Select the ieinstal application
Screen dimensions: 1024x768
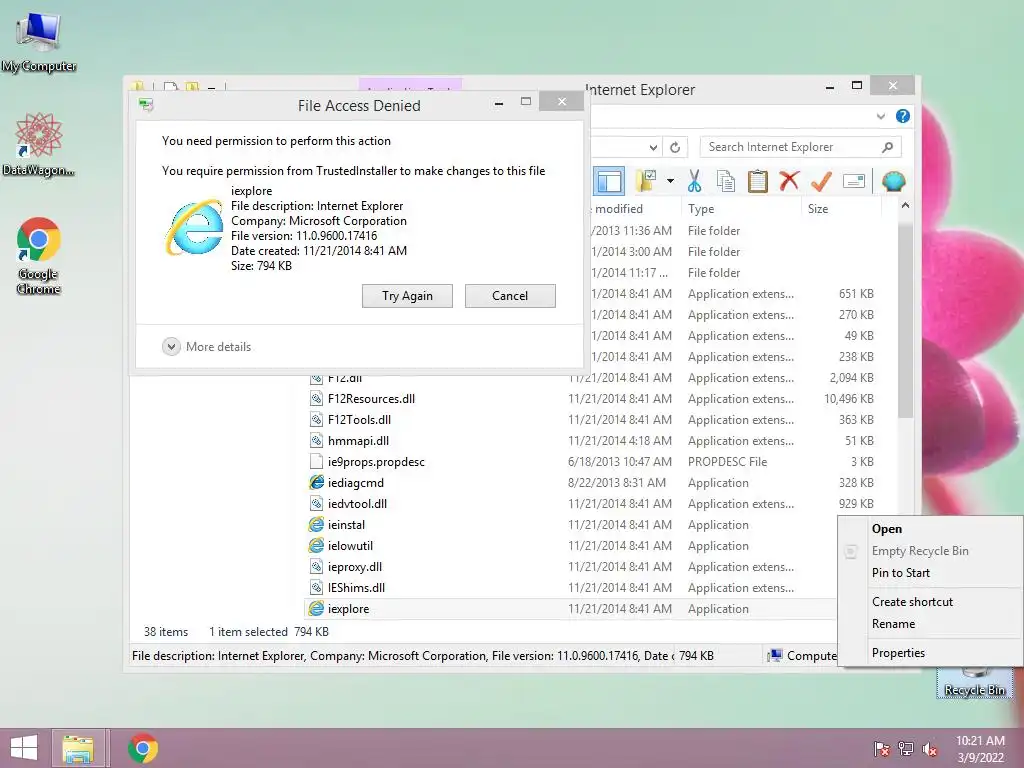click(346, 524)
